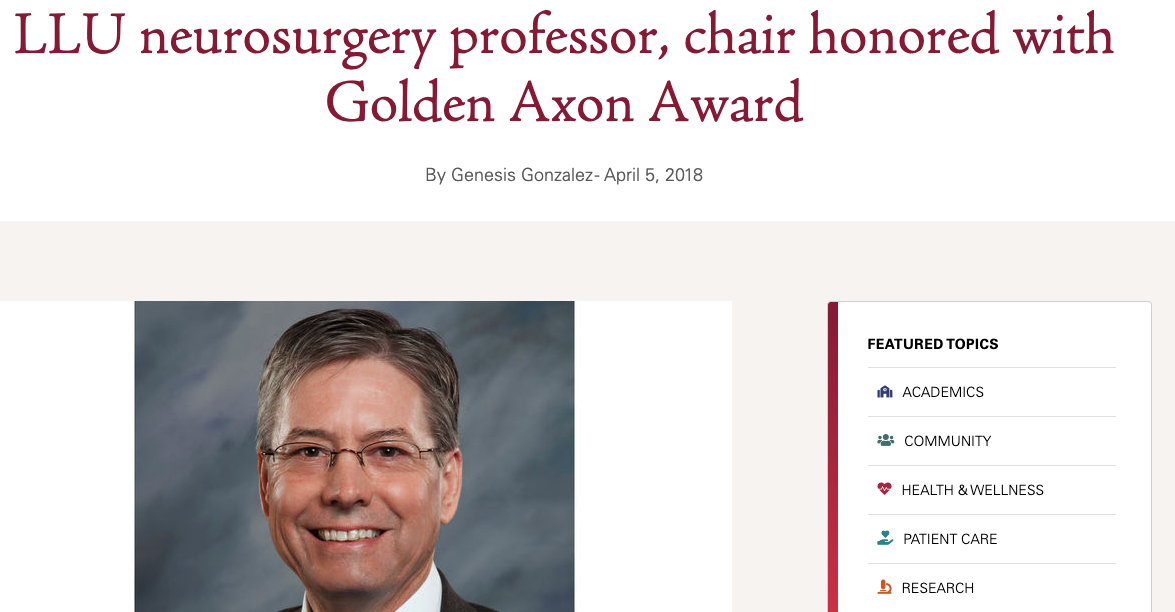Image resolution: width=1175 pixels, height=612 pixels.
Task: Click the Health & Wellness heartbeat icon
Action: coord(884,489)
